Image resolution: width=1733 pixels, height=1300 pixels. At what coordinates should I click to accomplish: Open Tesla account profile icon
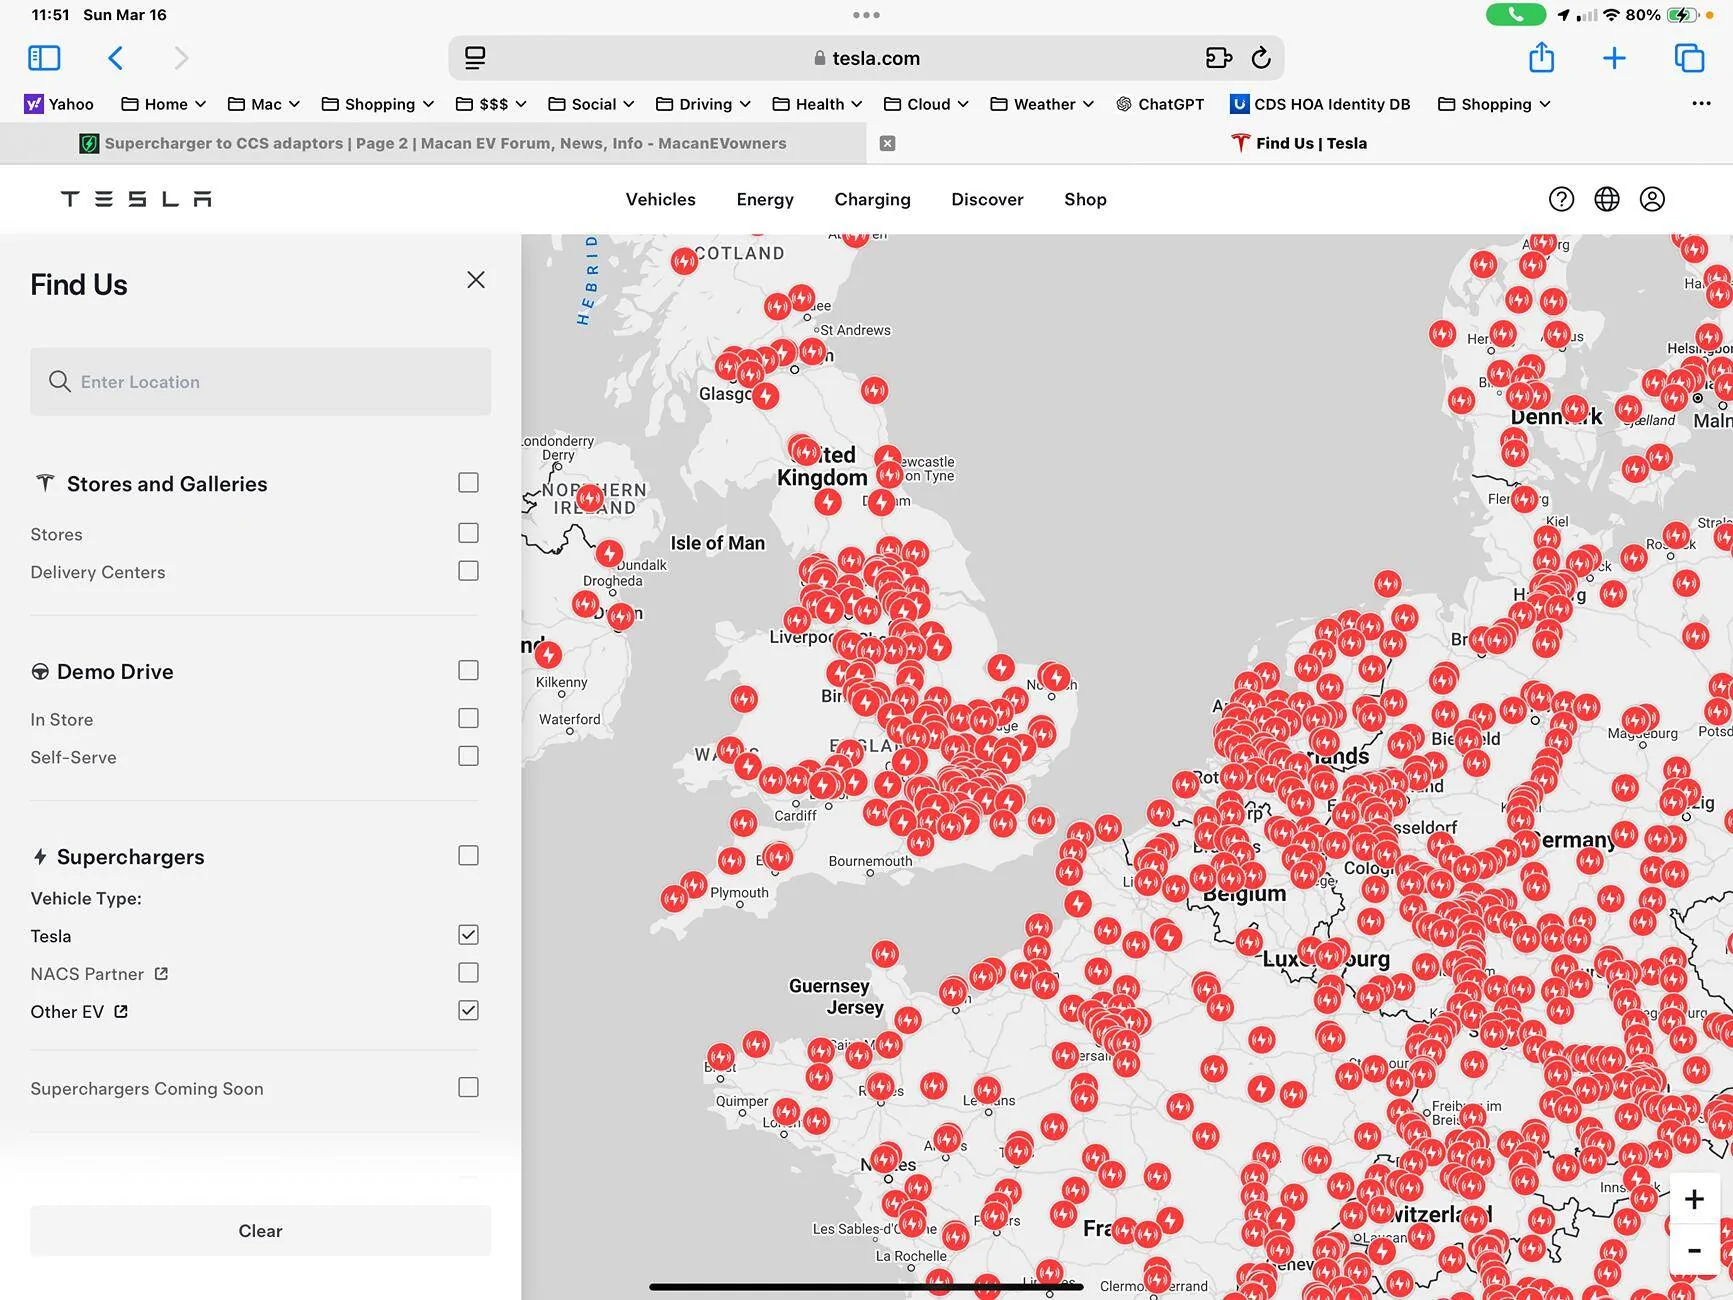[x=1652, y=199]
